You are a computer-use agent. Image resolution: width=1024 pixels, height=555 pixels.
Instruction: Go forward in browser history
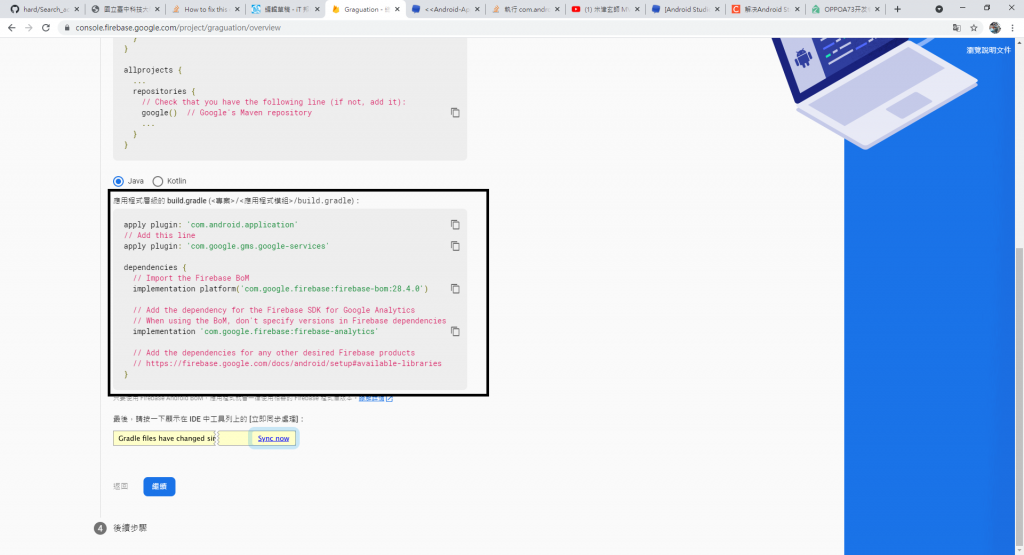pyautogui.click(x=29, y=28)
